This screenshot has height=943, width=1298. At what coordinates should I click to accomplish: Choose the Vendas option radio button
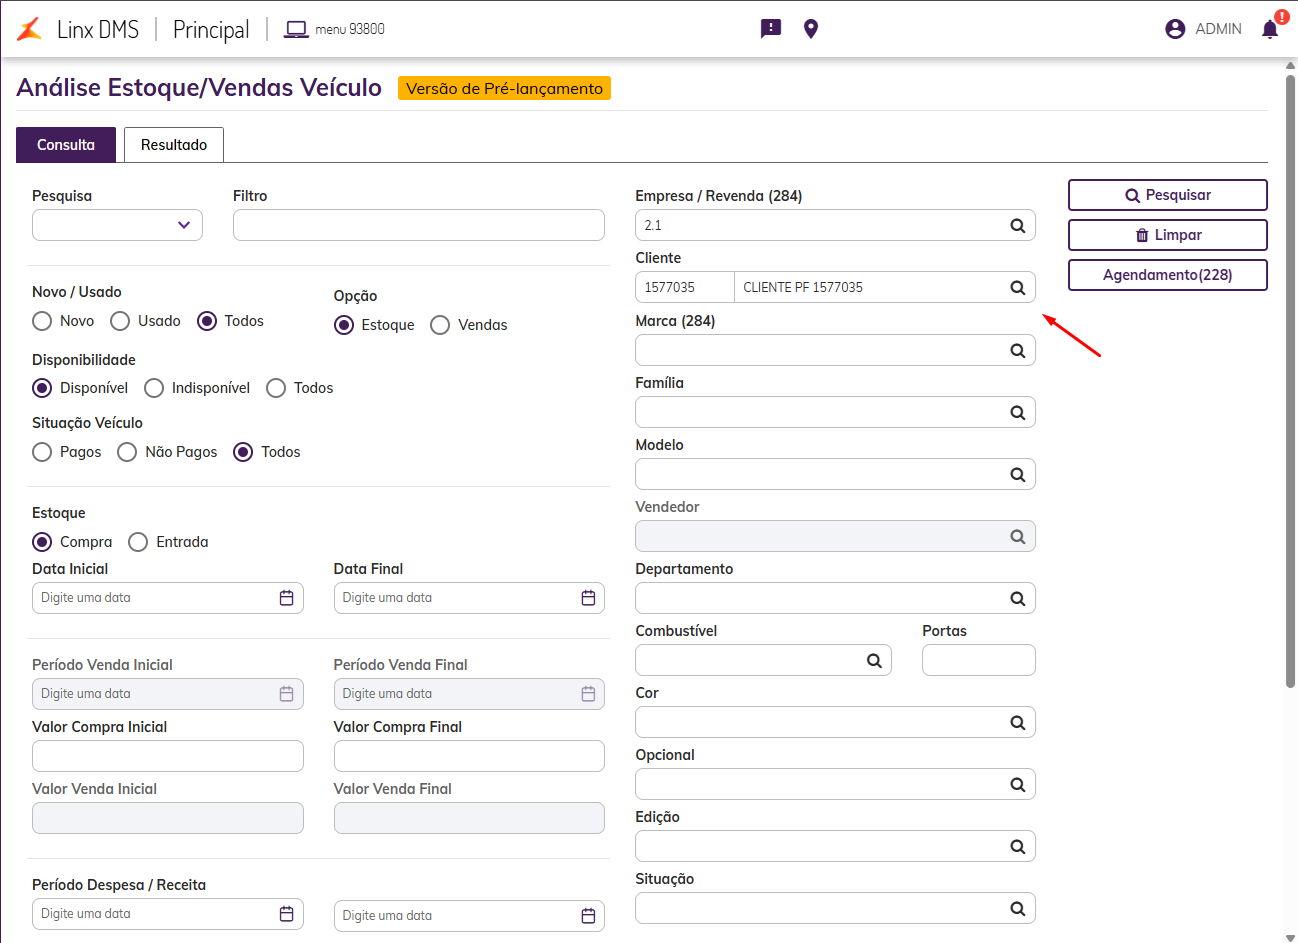[x=440, y=325]
